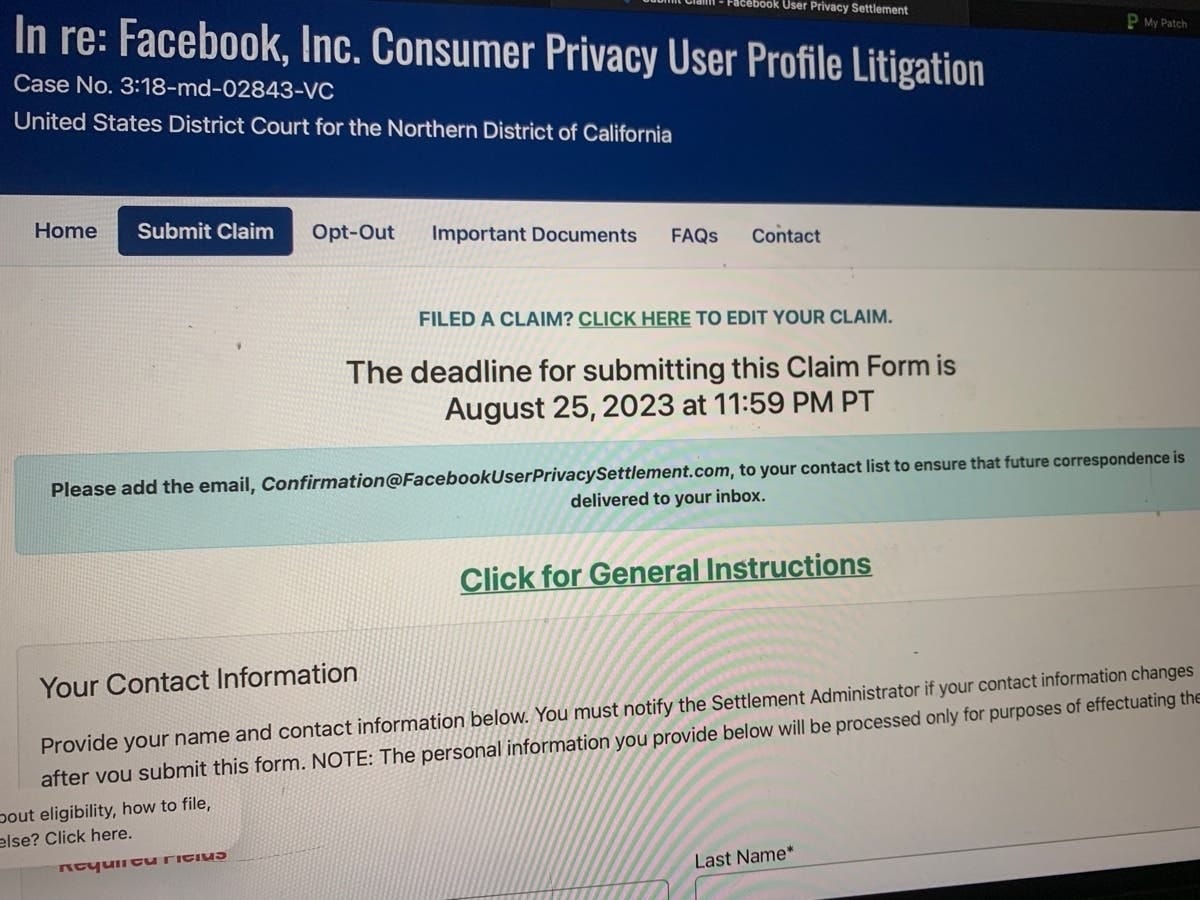Open Click for General Instructions

[x=666, y=565]
